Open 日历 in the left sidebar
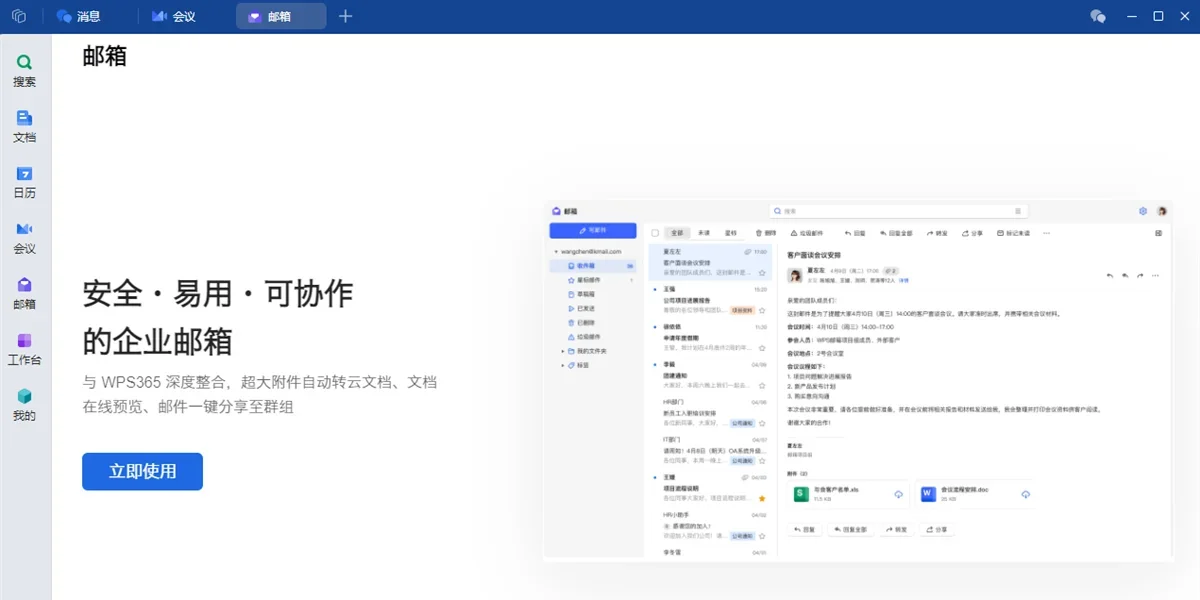This screenshot has height=600, width=1200. [25, 183]
